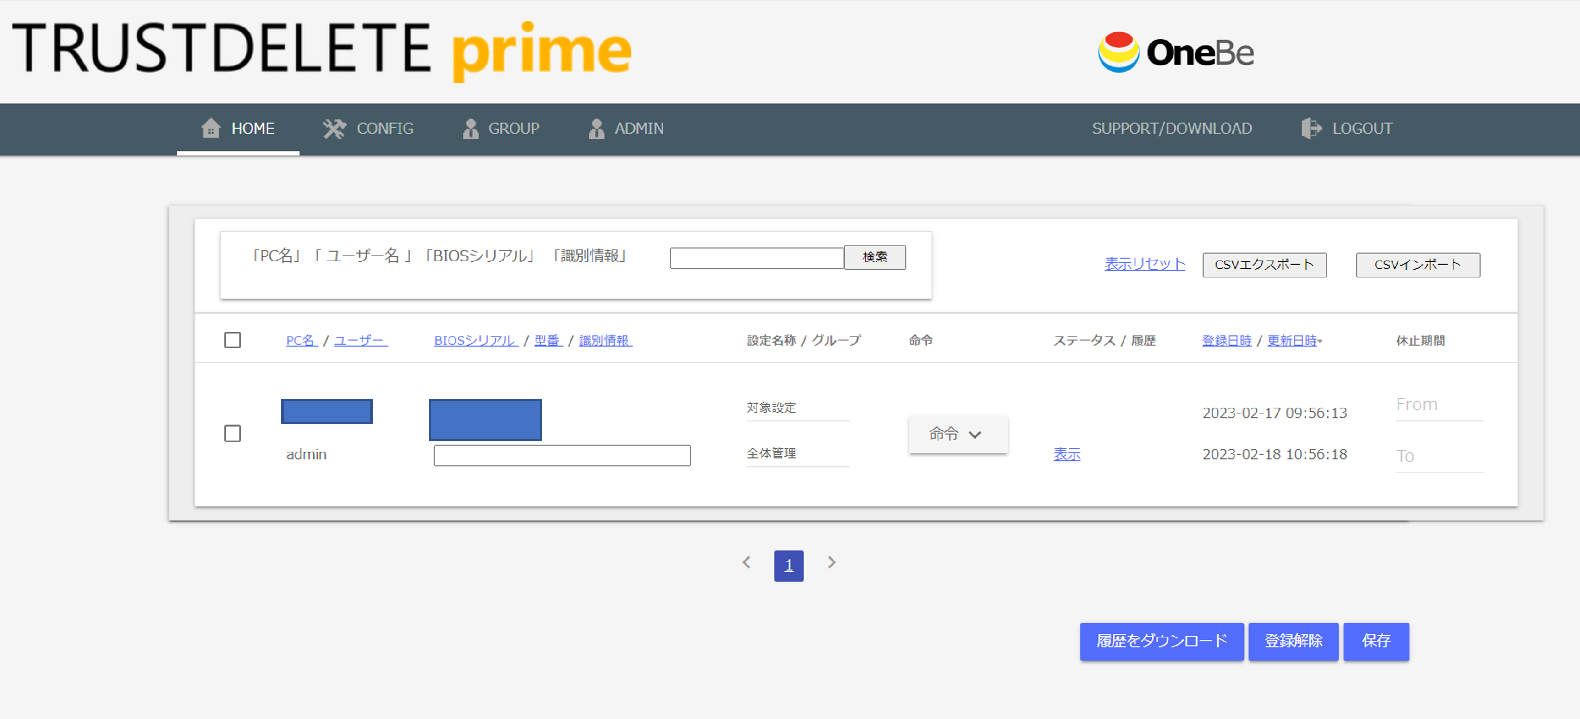This screenshot has height=719, width=1580.
Task: Open SUPPORT/DOWNLOAD menu
Action: tap(1172, 128)
